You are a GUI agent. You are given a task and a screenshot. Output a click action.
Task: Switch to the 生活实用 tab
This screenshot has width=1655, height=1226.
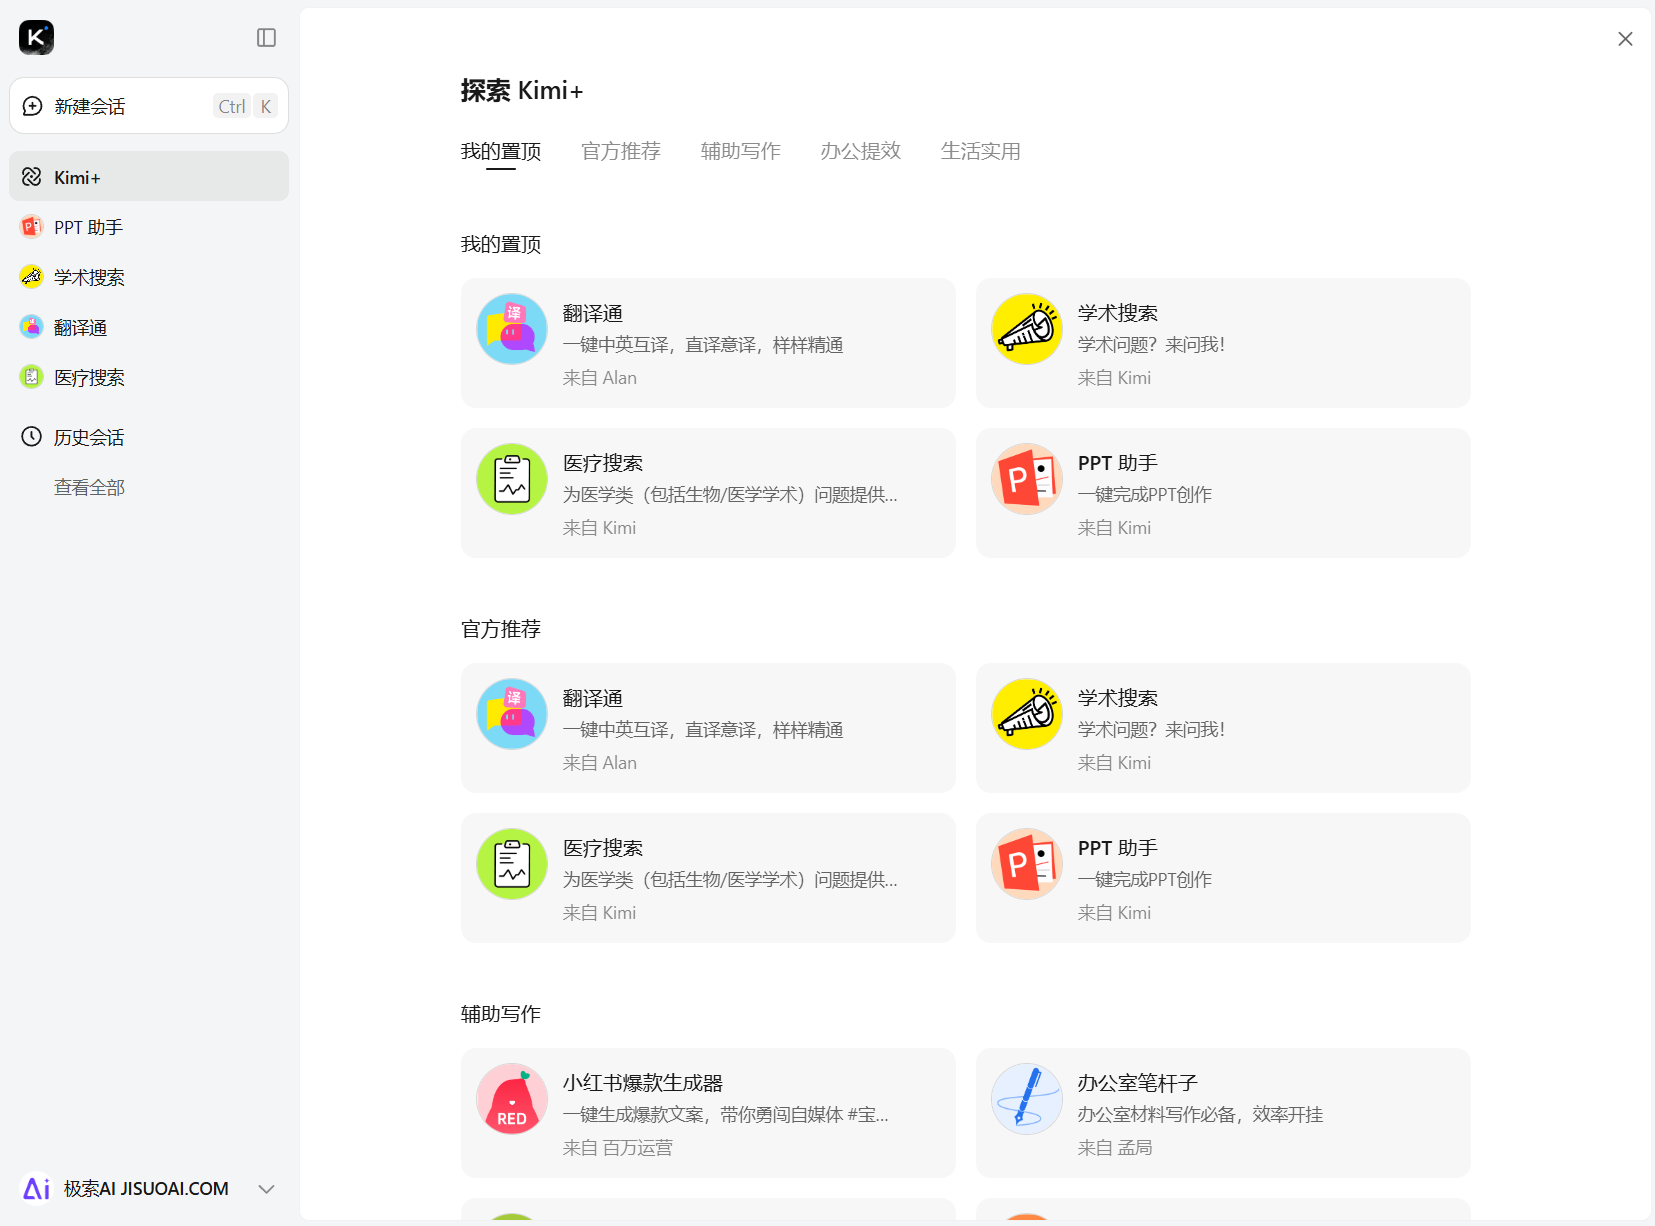[981, 151]
